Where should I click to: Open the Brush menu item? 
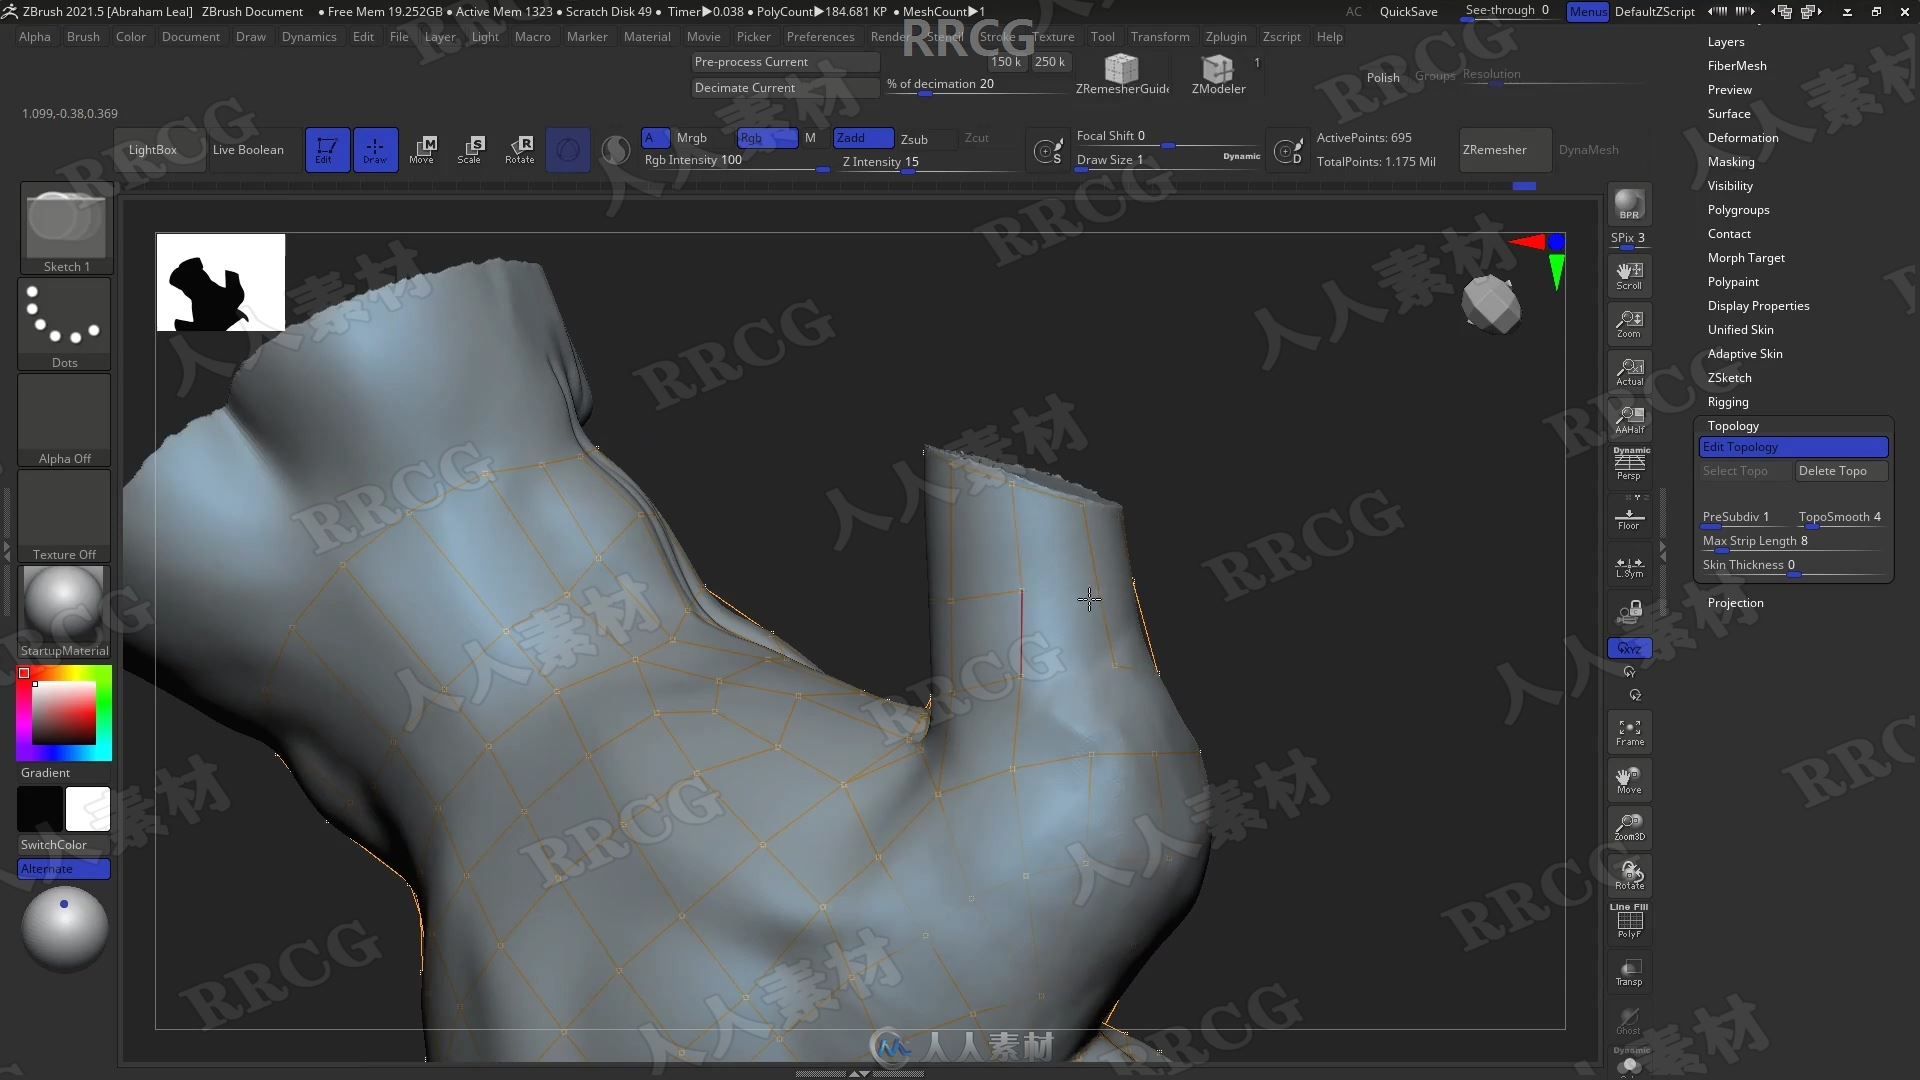pyautogui.click(x=82, y=36)
